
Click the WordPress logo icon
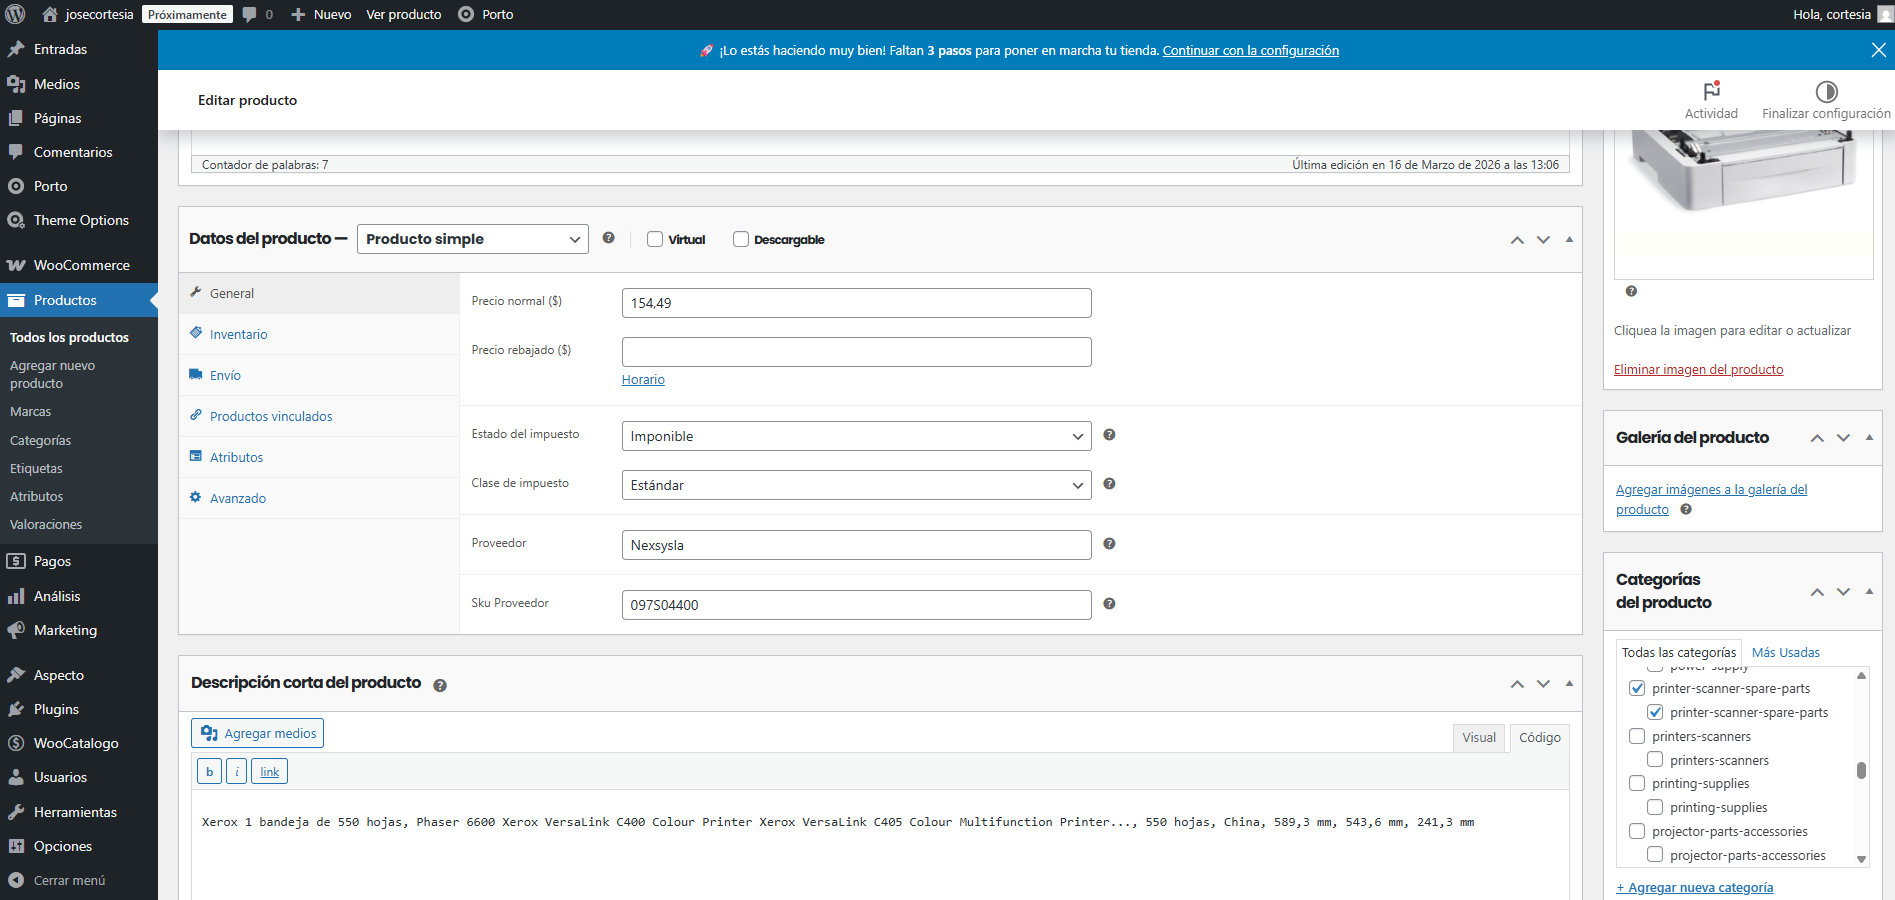pyautogui.click(x=15, y=14)
